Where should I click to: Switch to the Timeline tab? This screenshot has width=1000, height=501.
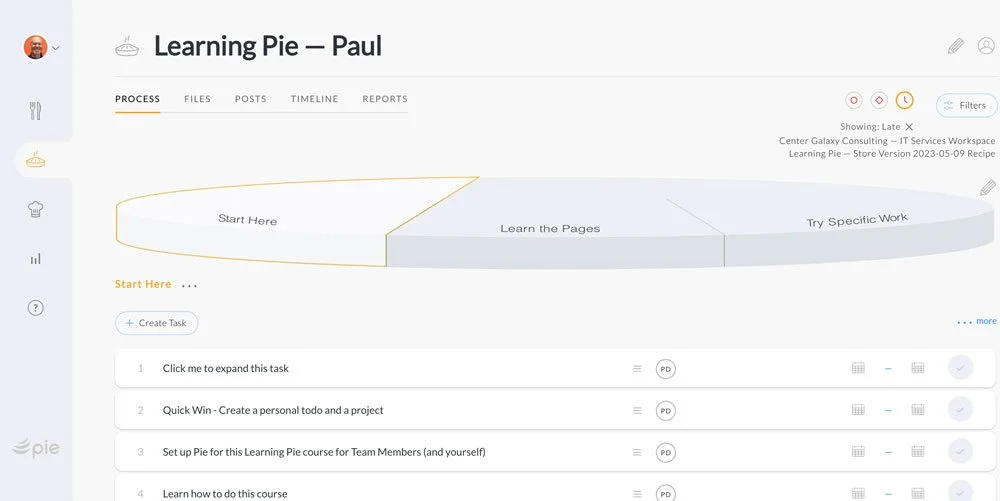pyautogui.click(x=314, y=99)
